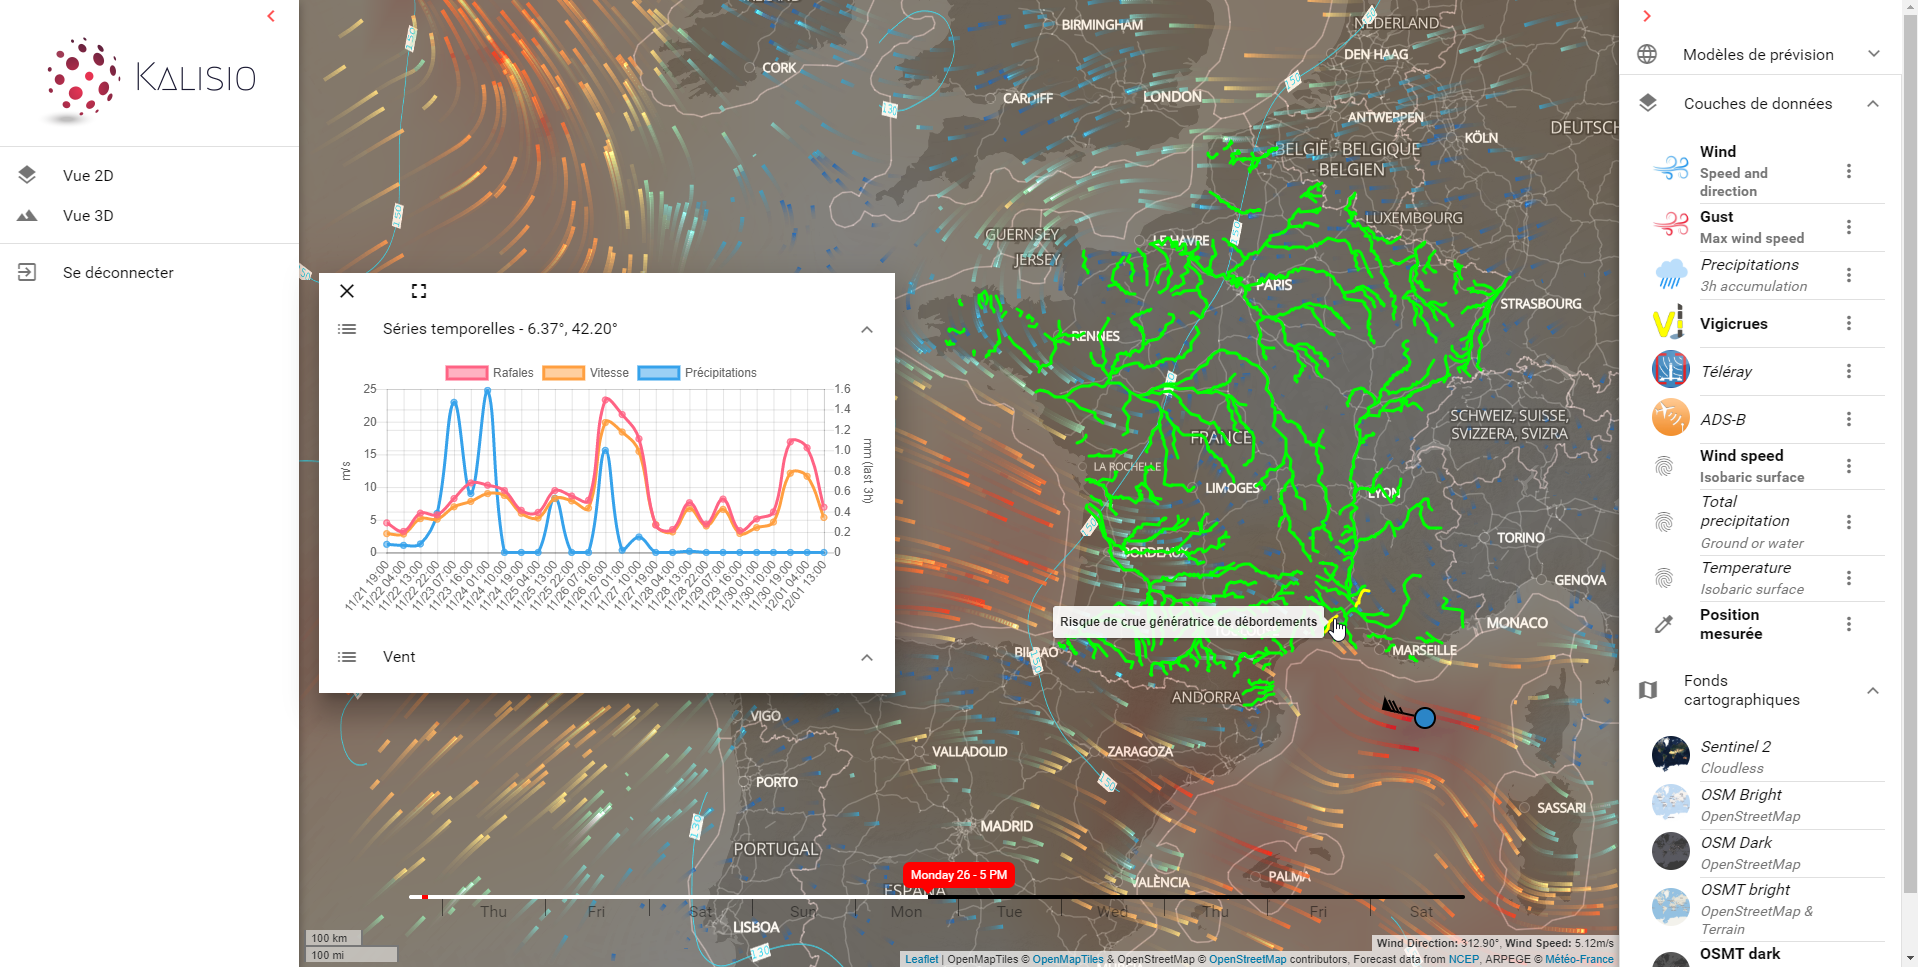Enable the Vigicrues layer icon
The width and height of the screenshot is (1918, 967).
coord(1670,323)
